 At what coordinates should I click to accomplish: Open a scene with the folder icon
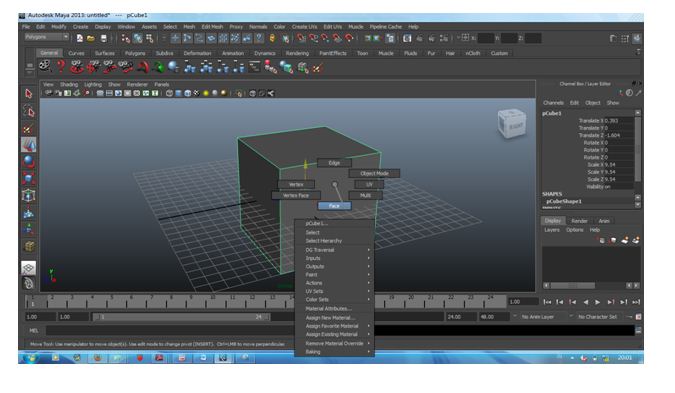(91, 38)
